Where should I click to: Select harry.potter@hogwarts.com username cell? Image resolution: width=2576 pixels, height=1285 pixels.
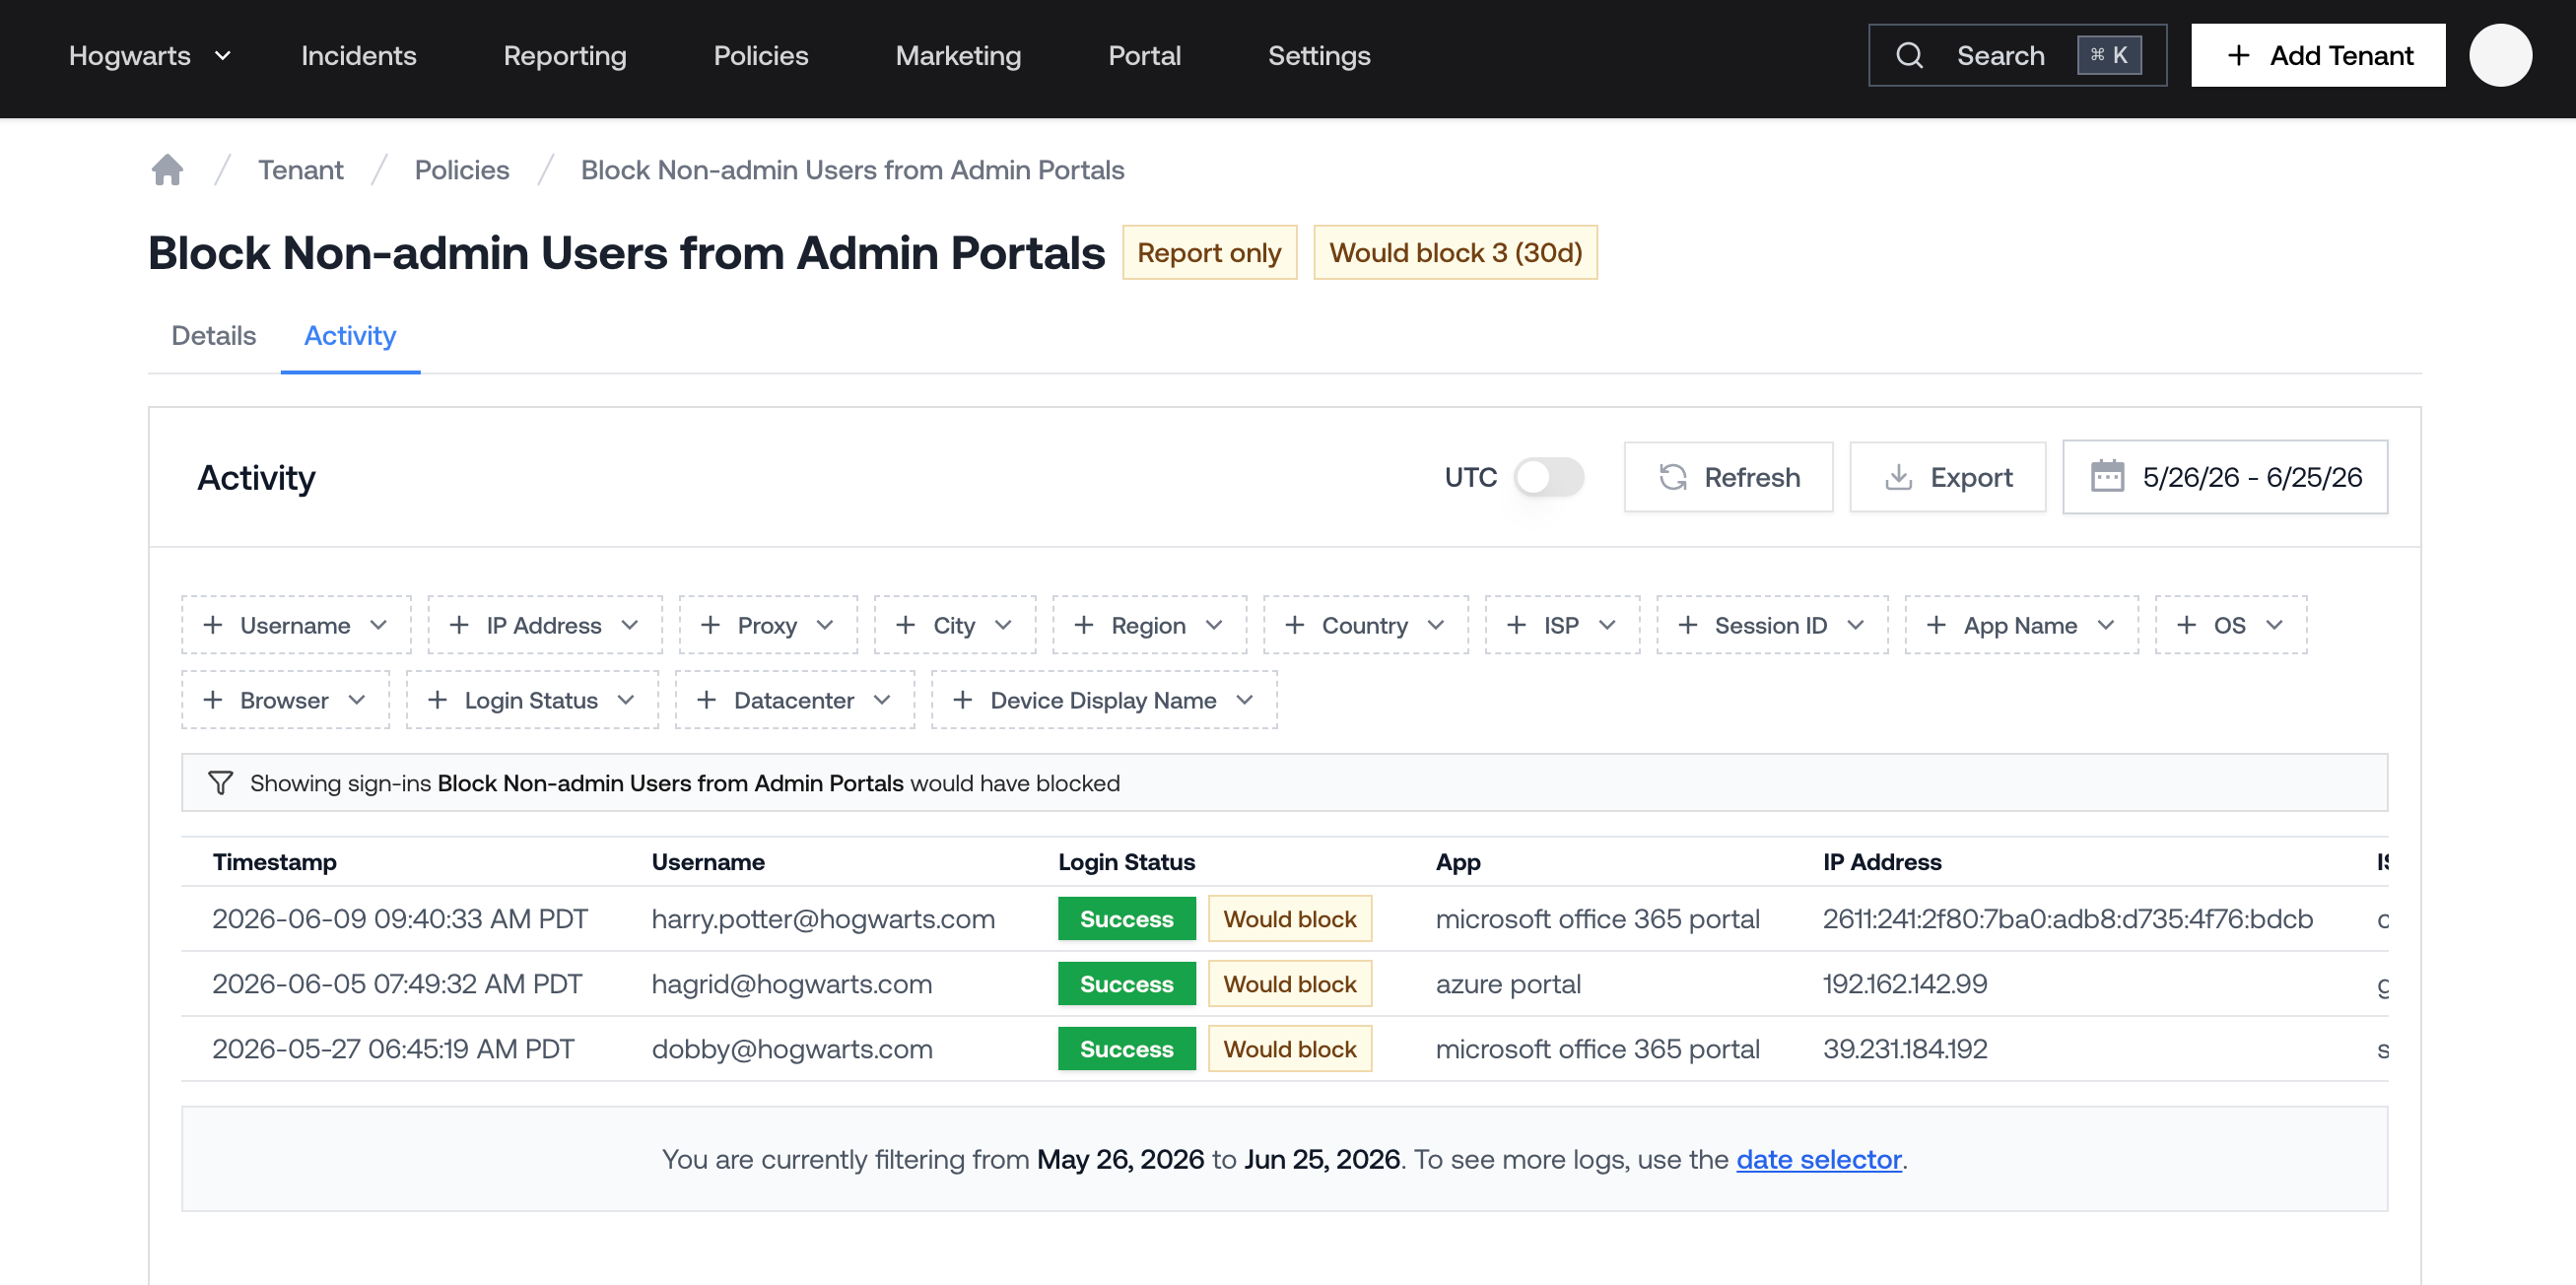[x=823, y=919]
